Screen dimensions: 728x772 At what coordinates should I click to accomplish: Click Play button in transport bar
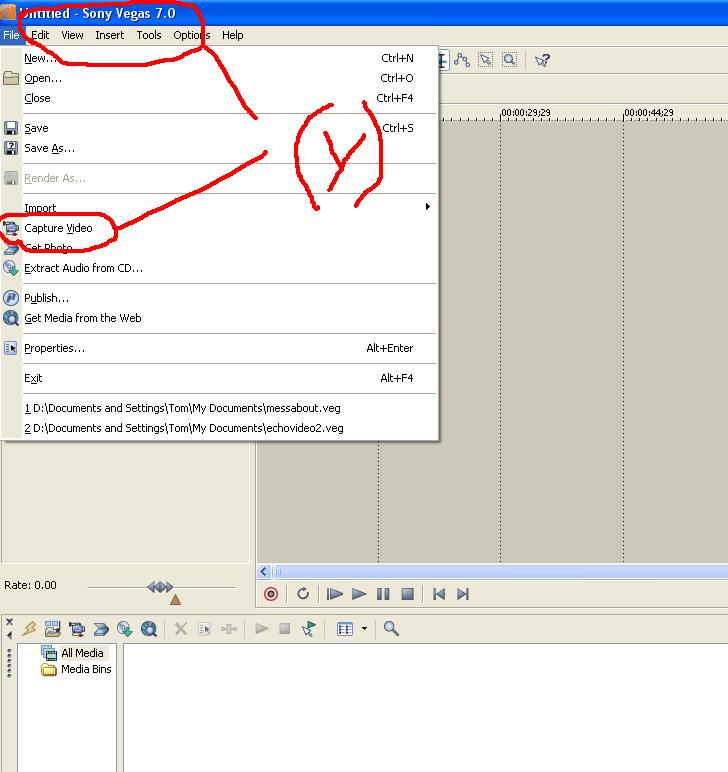coord(359,594)
